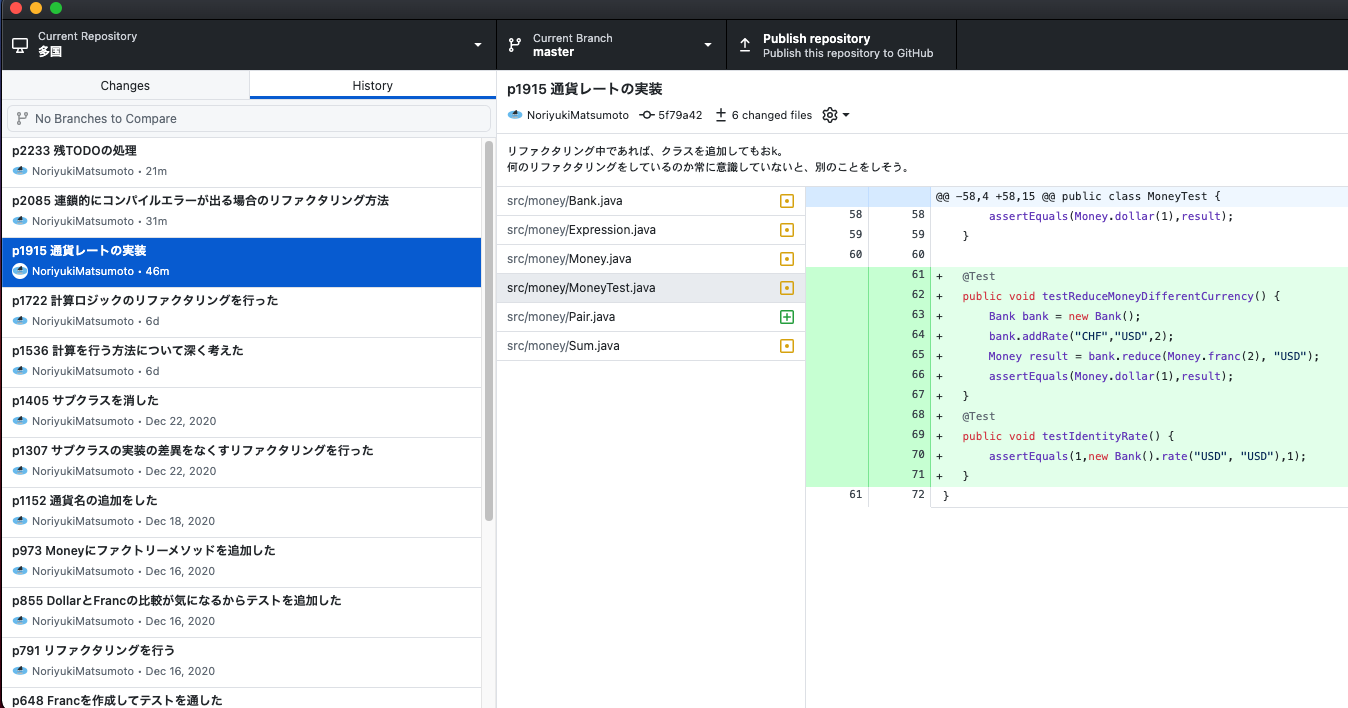Click commit SHA 5f79a42

pos(680,115)
